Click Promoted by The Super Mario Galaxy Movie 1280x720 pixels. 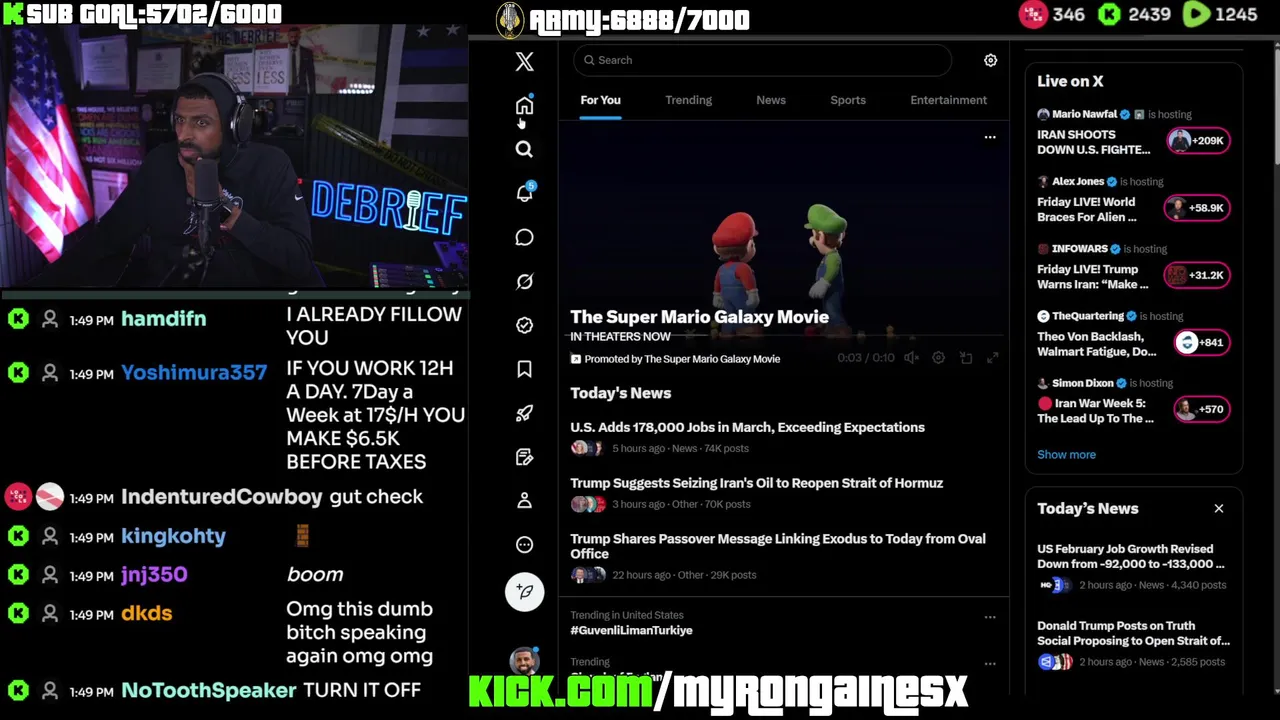point(682,359)
